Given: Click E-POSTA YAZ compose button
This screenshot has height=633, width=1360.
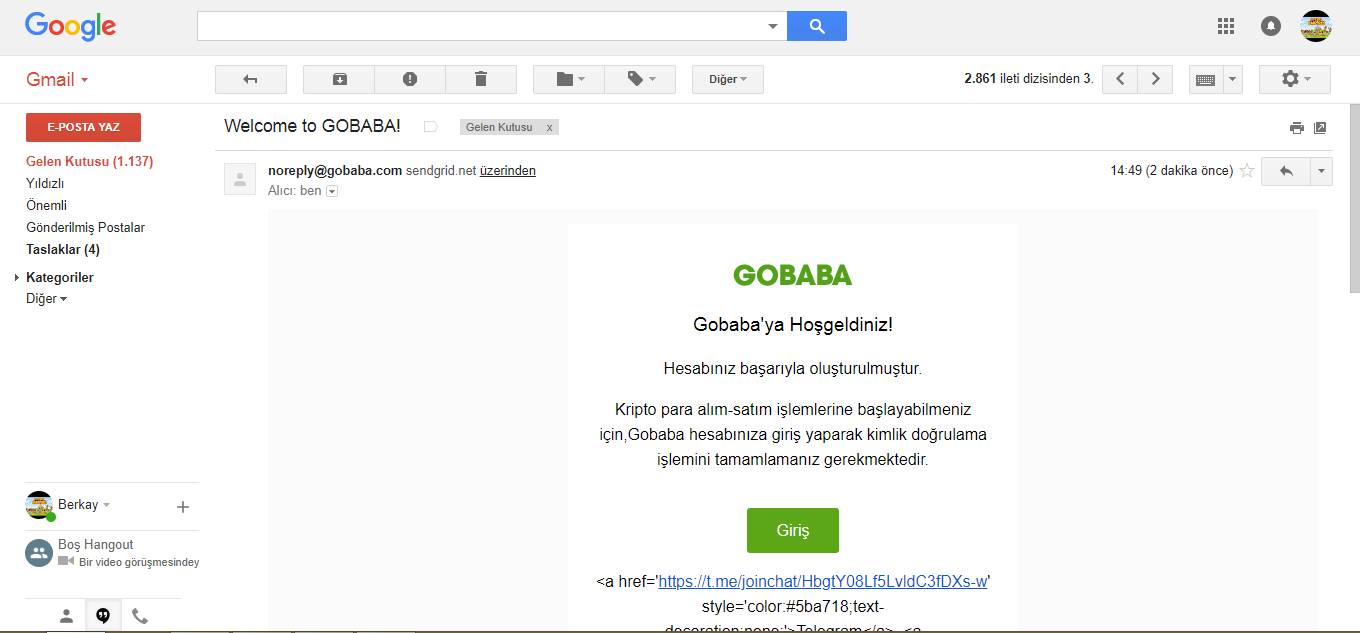Looking at the screenshot, I should [x=83, y=127].
